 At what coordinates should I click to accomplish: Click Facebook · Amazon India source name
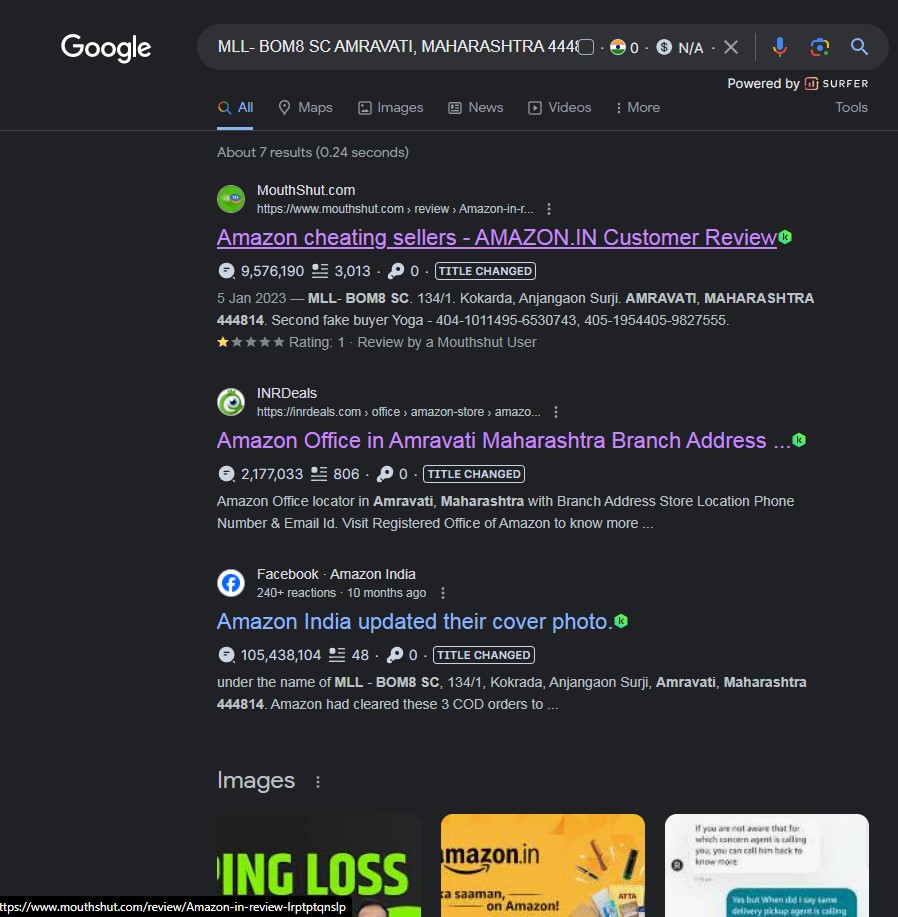[336, 574]
